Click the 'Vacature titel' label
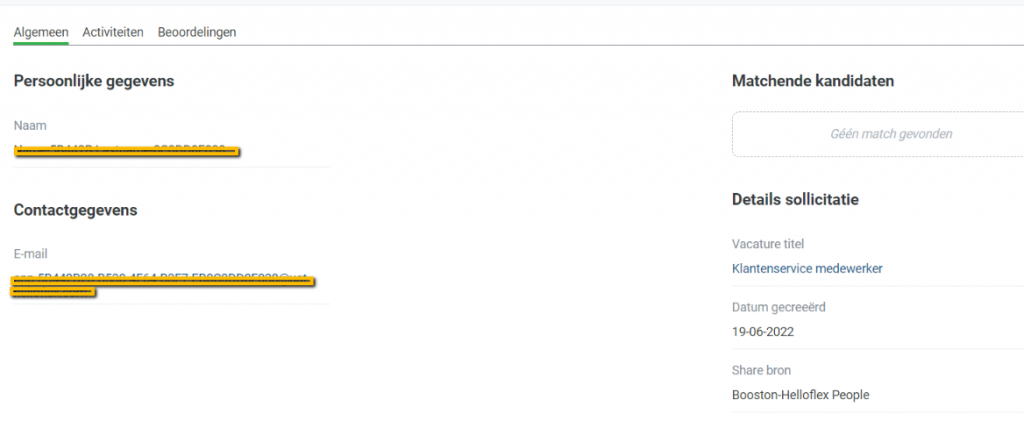The image size is (1024, 421). pyautogui.click(x=768, y=244)
